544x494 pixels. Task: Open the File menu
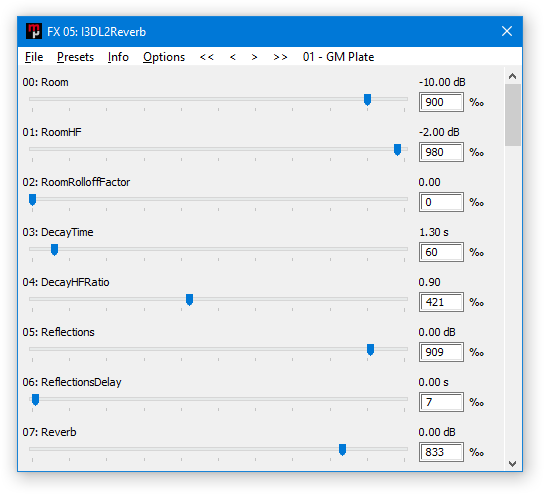pyautogui.click(x=34, y=57)
